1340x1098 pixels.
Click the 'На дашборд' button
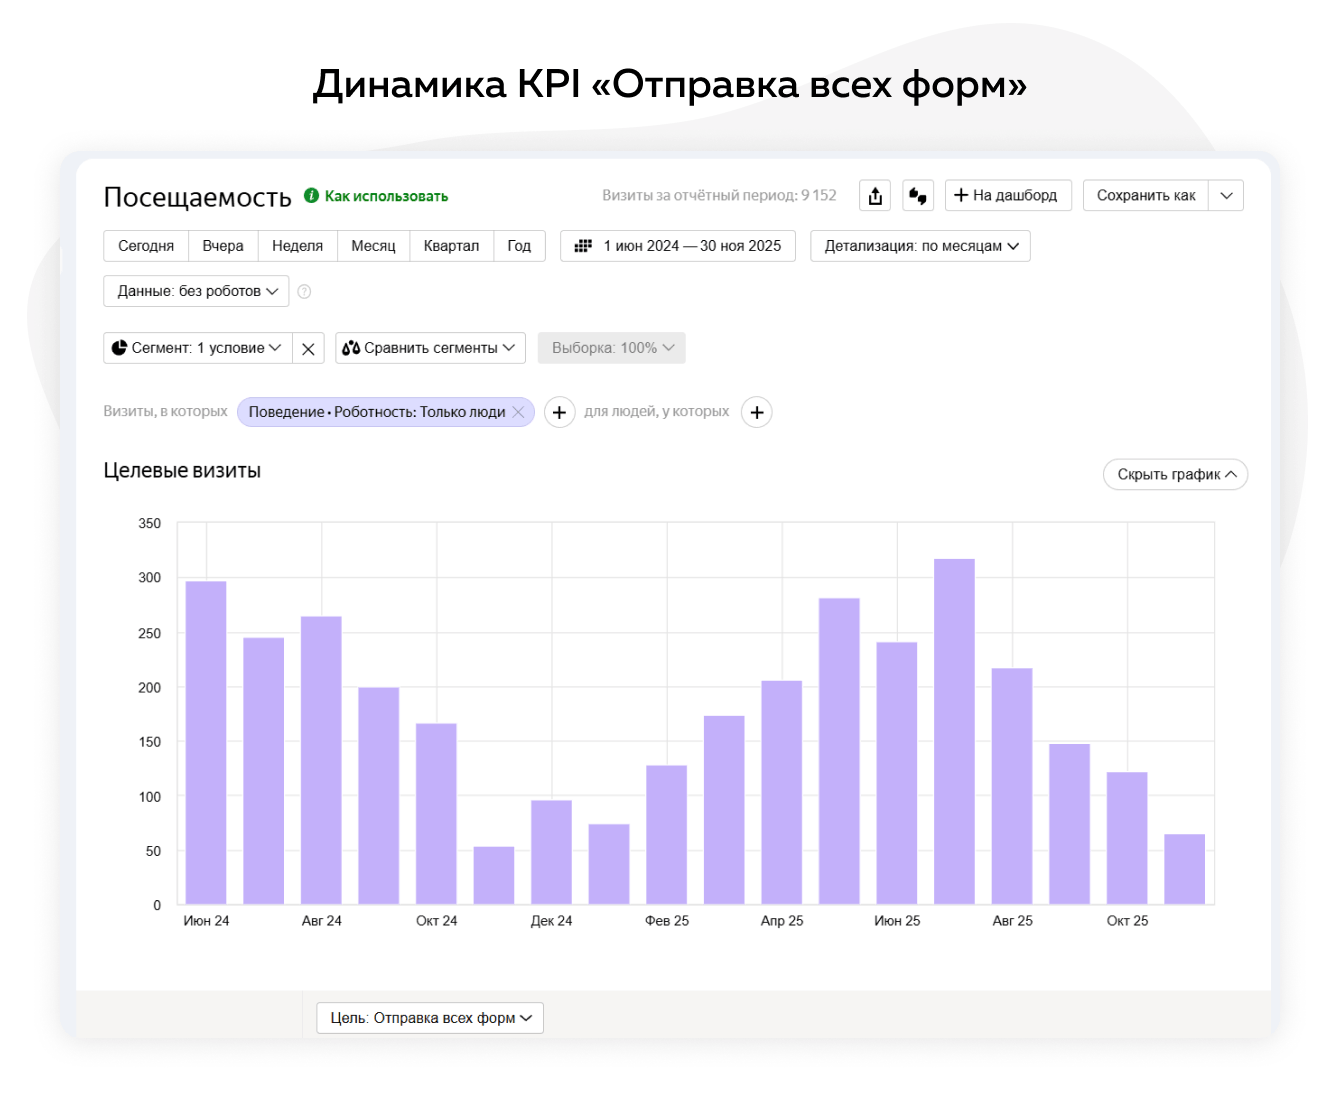coord(1007,196)
